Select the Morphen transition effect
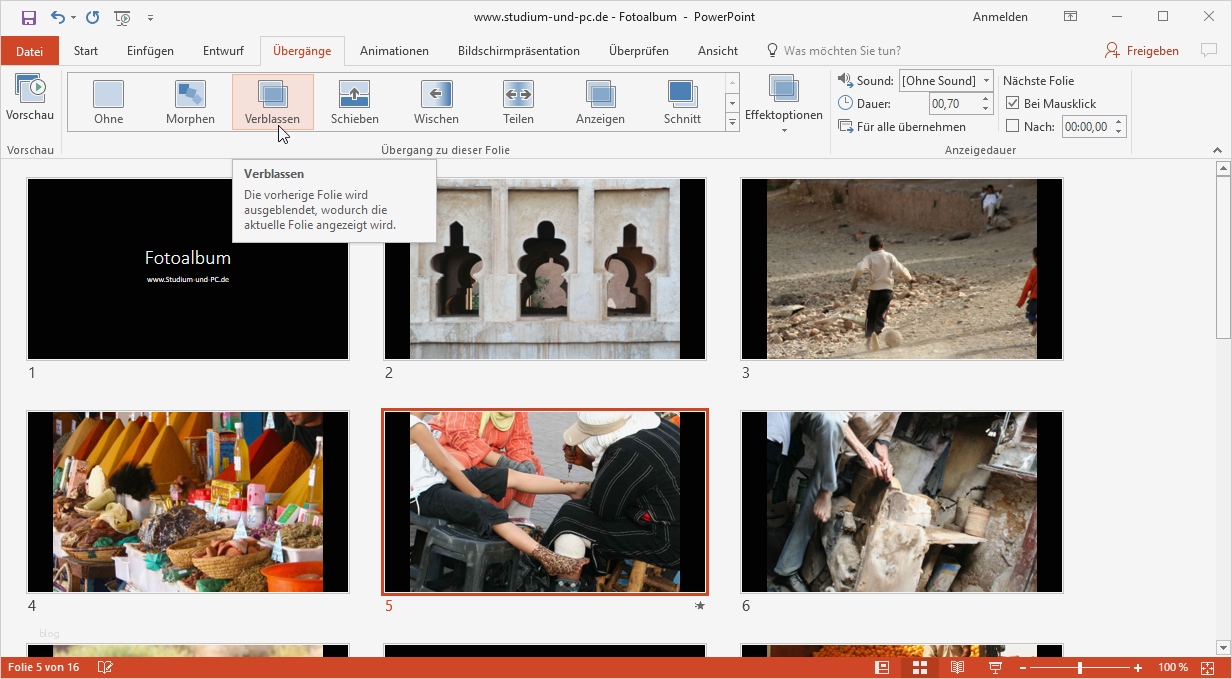 click(190, 100)
